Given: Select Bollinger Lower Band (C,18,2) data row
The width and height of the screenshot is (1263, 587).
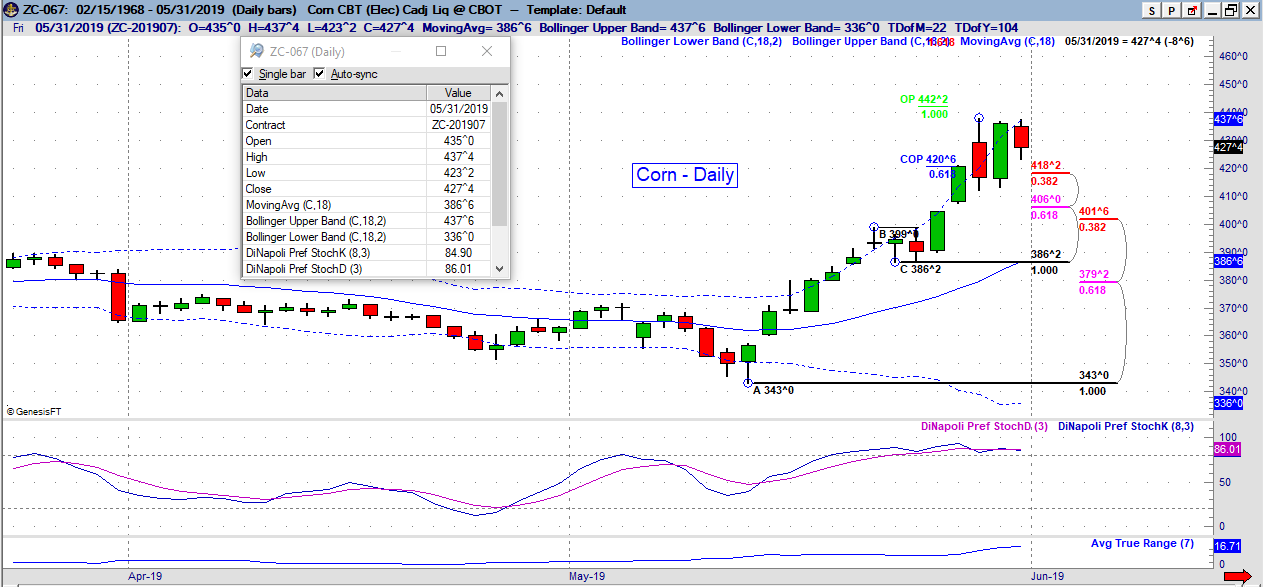Looking at the screenshot, I should pyautogui.click(x=366, y=237).
